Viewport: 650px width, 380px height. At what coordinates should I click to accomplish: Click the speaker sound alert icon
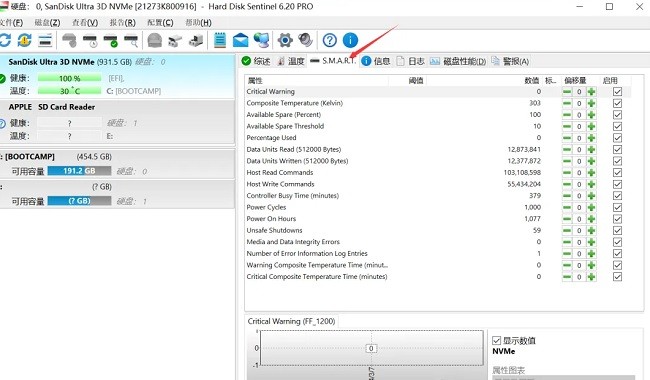306,40
